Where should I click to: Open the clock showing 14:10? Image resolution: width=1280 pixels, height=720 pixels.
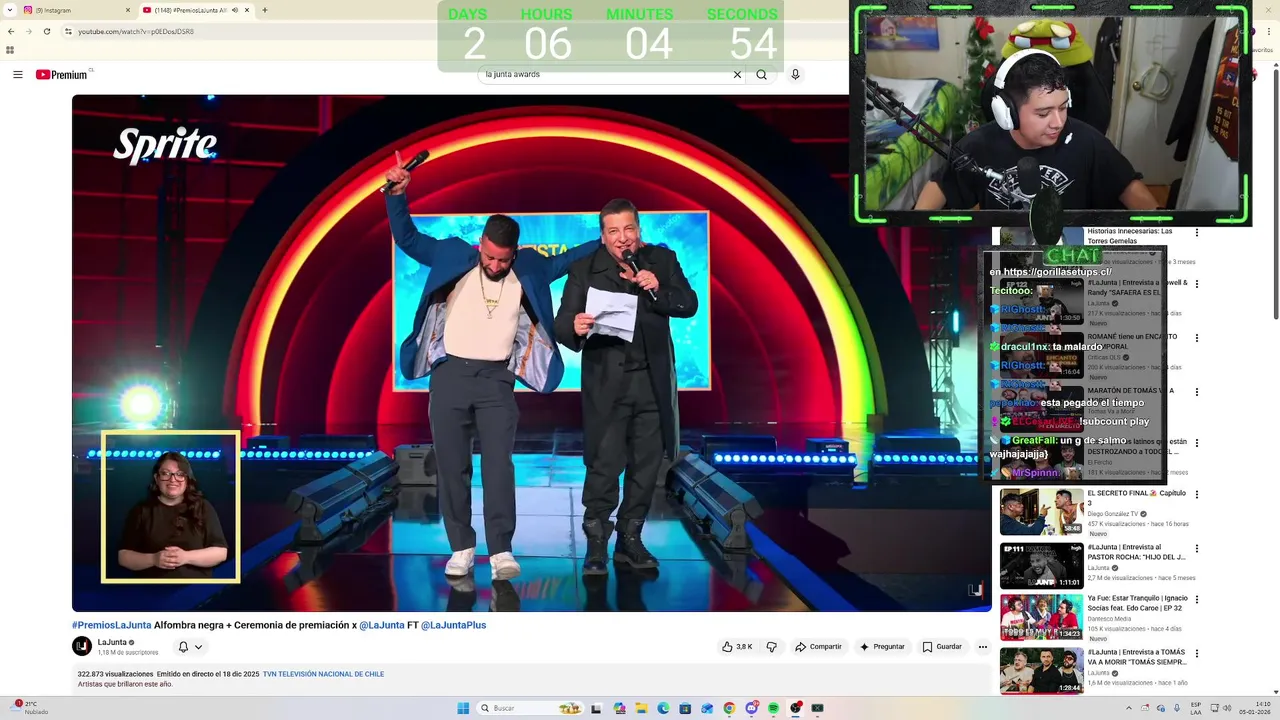click(x=1253, y=708)
